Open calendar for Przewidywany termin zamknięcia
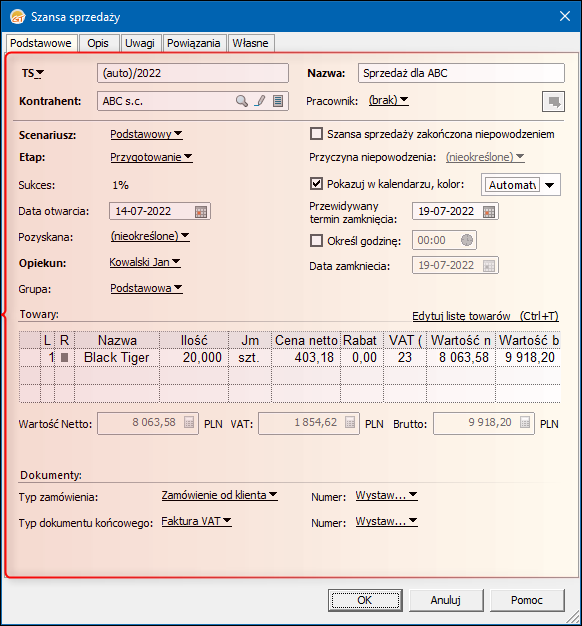582x626 pixels. click(489, 212)
